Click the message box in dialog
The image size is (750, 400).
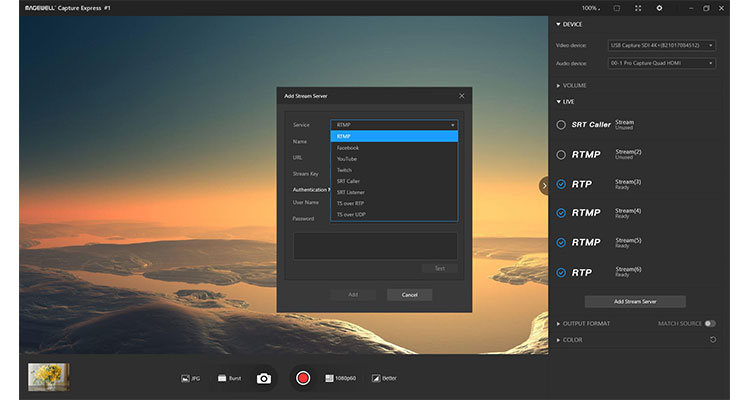click(375, 246)
